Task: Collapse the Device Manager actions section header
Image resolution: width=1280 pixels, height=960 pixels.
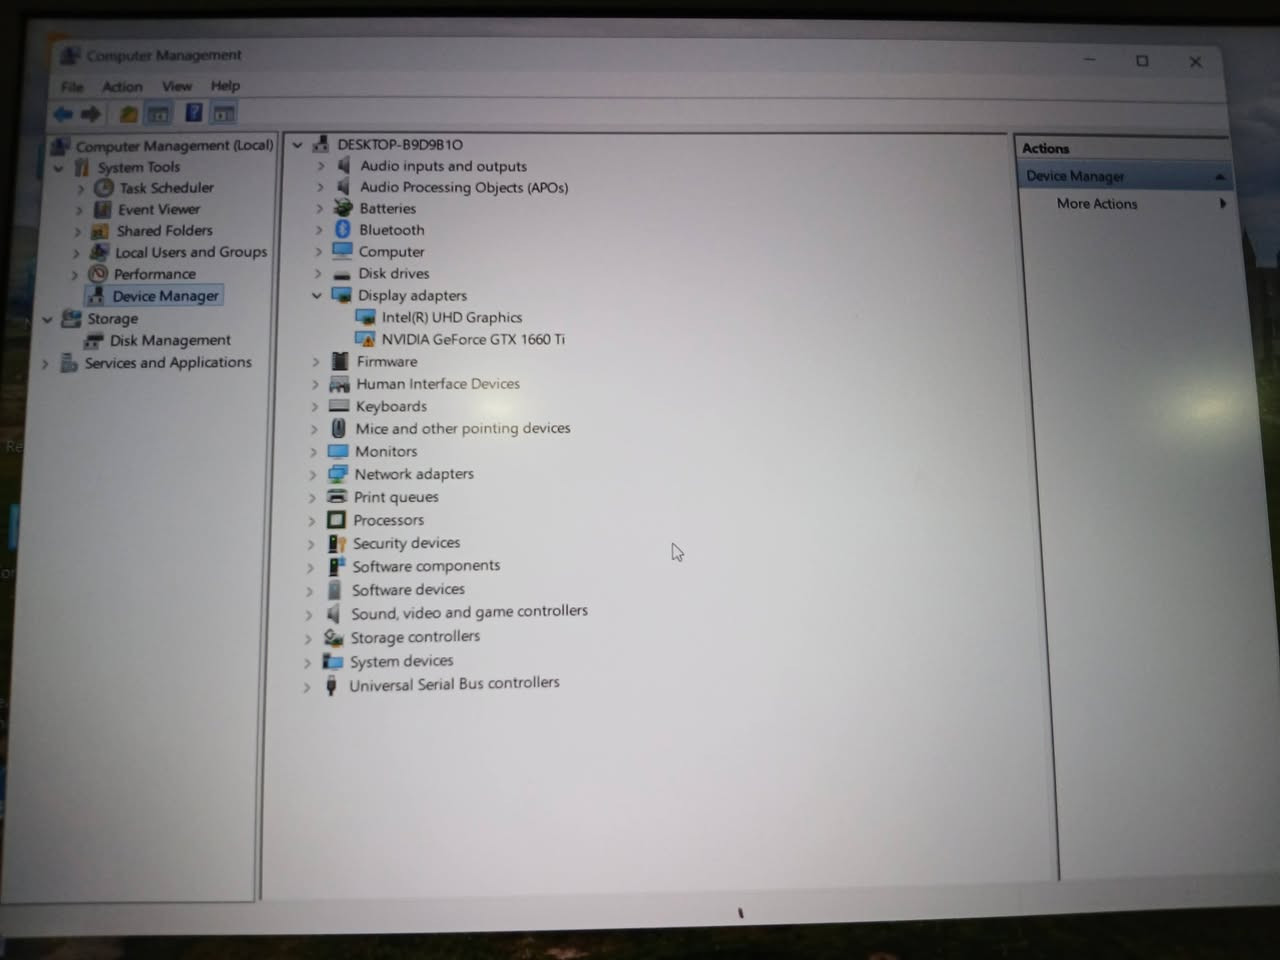Action: pyautogui.click(x=1219, y=177)
